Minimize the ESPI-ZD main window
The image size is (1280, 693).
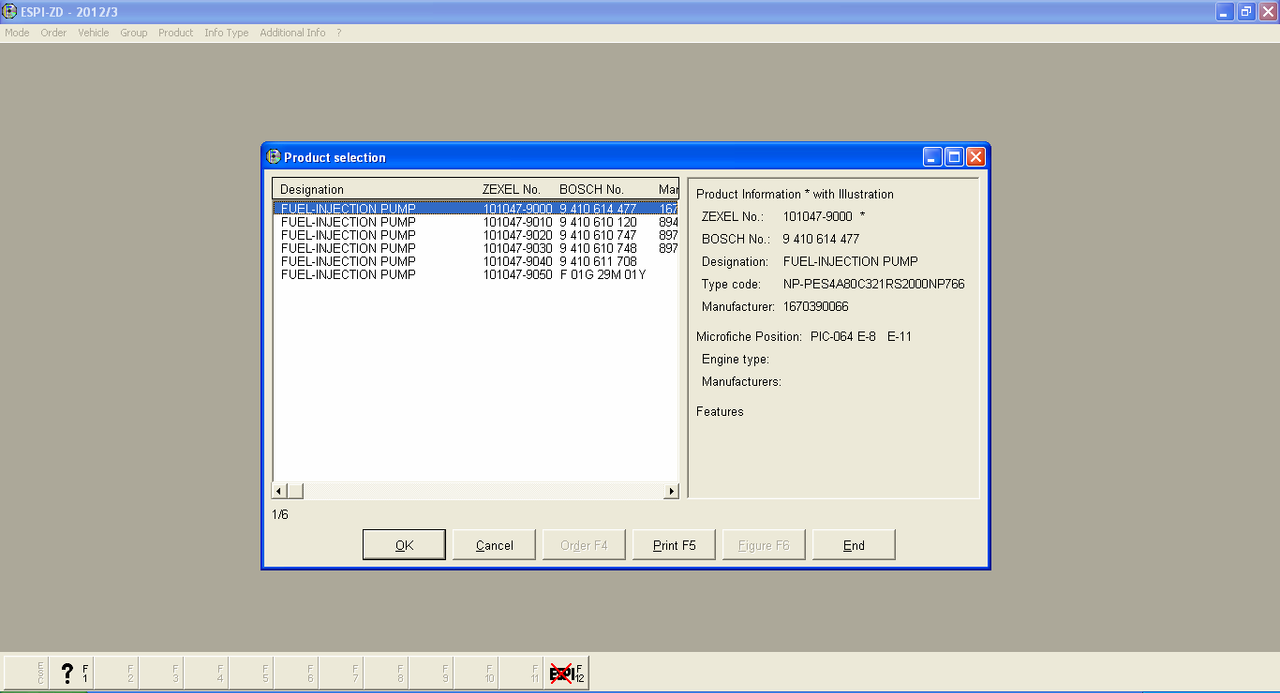(x=1225, y=12)
